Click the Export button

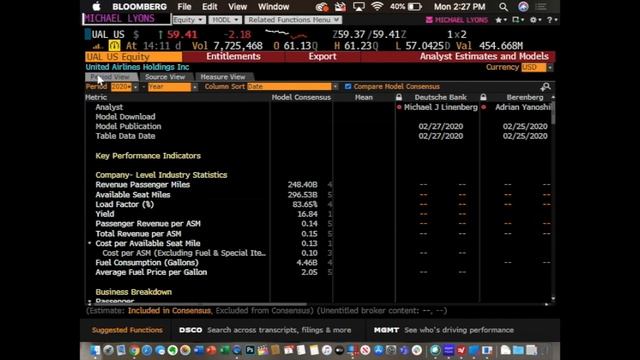(x=322, y=56)
